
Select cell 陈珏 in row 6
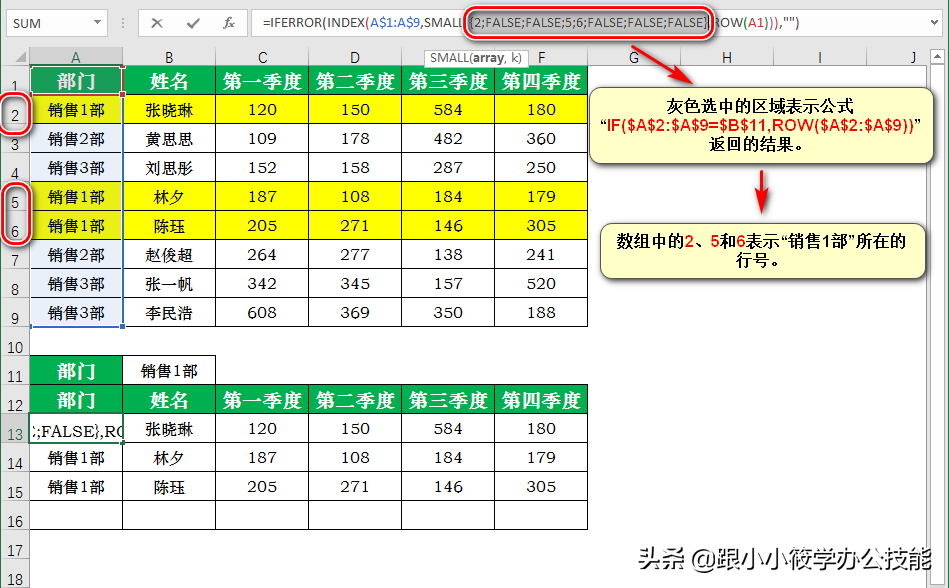pyautogui.click(x=169, y=226)
